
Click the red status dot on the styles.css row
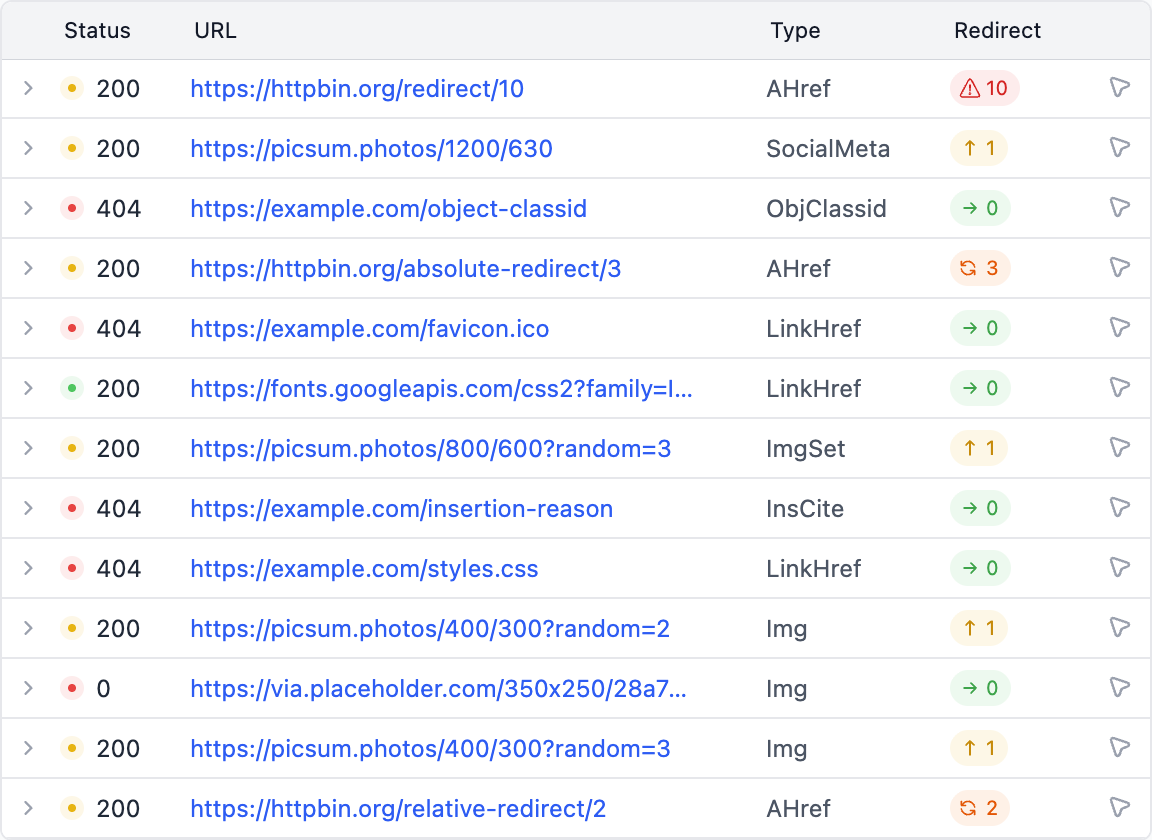coord(71,568)
